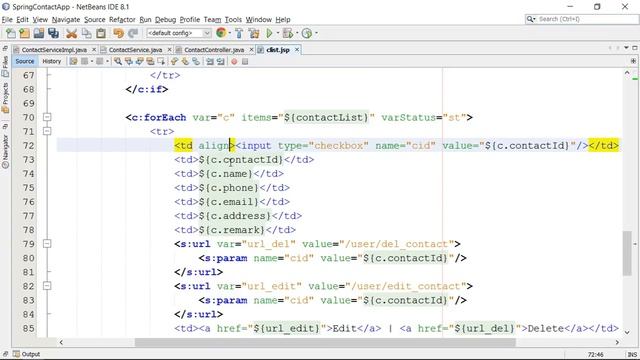Click the Open Project toolbar icon
The width and height of the screenshot is (640, 360).
[39, 33]
